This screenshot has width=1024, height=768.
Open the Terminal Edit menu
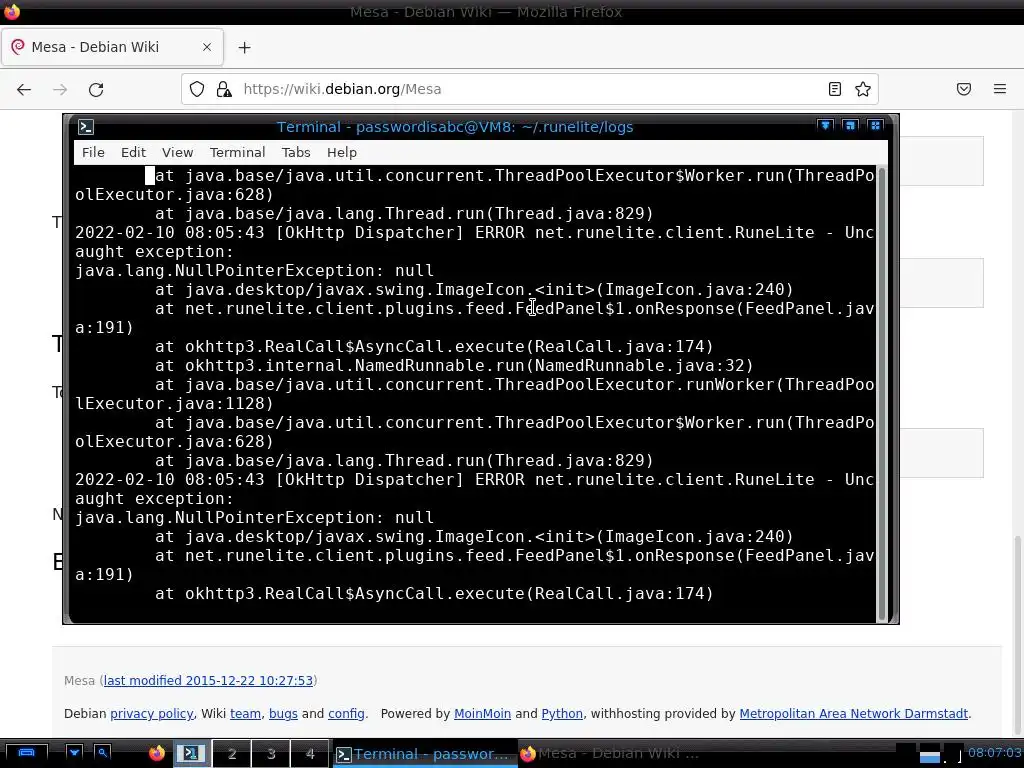coord(133,152)
